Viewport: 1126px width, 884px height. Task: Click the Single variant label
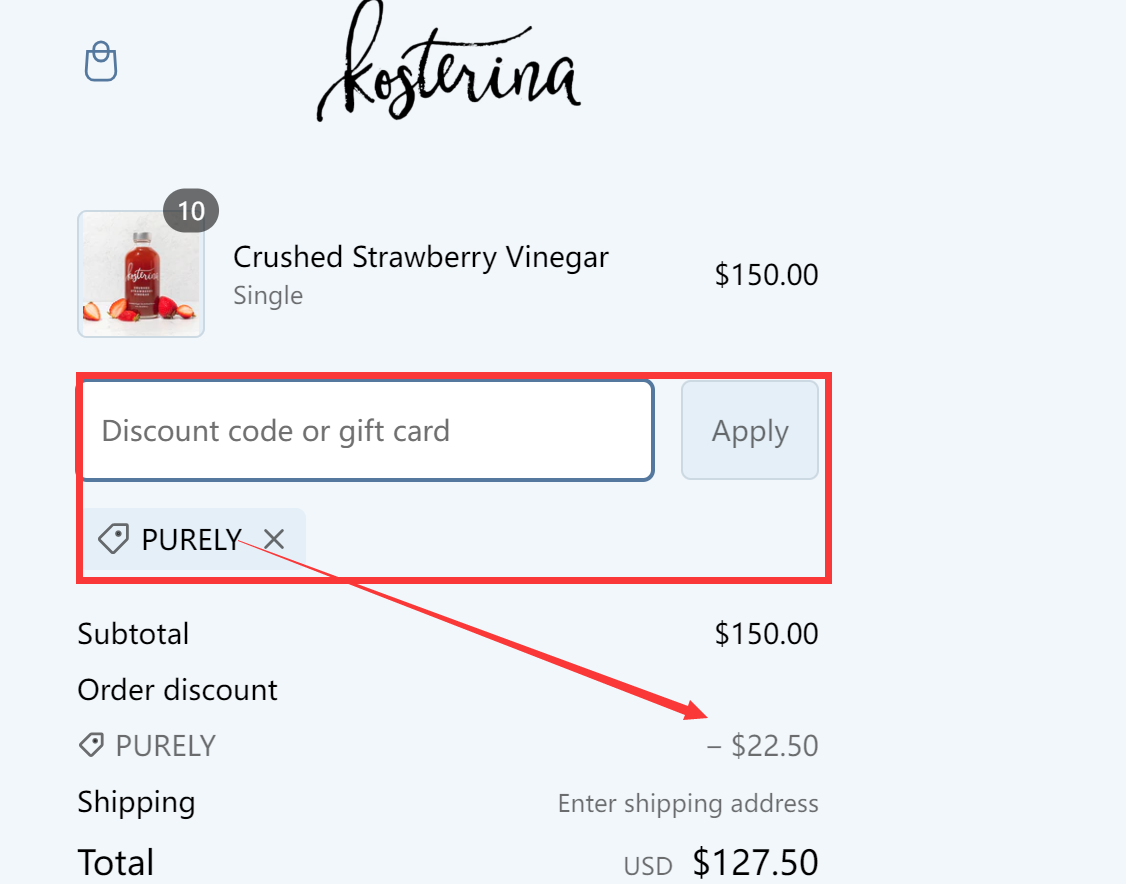point(267,295)
